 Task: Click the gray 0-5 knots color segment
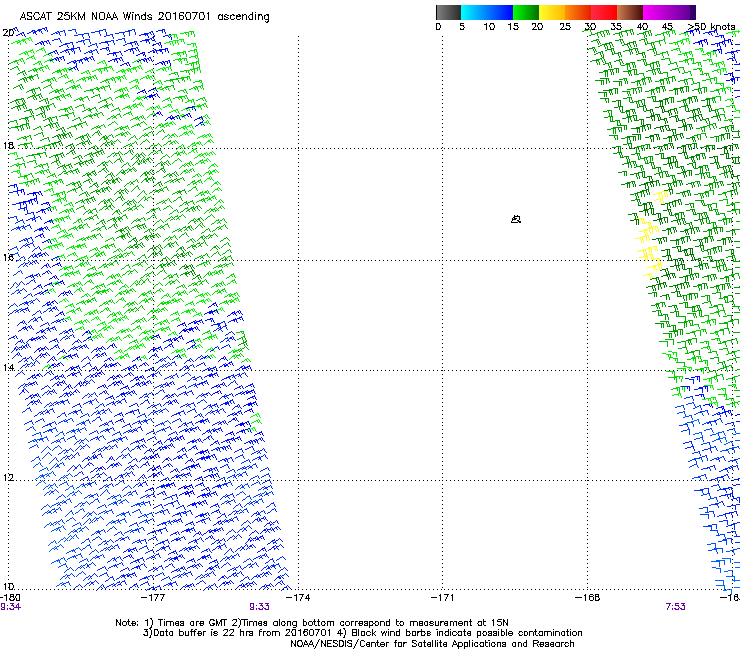(x=448, y=12)
